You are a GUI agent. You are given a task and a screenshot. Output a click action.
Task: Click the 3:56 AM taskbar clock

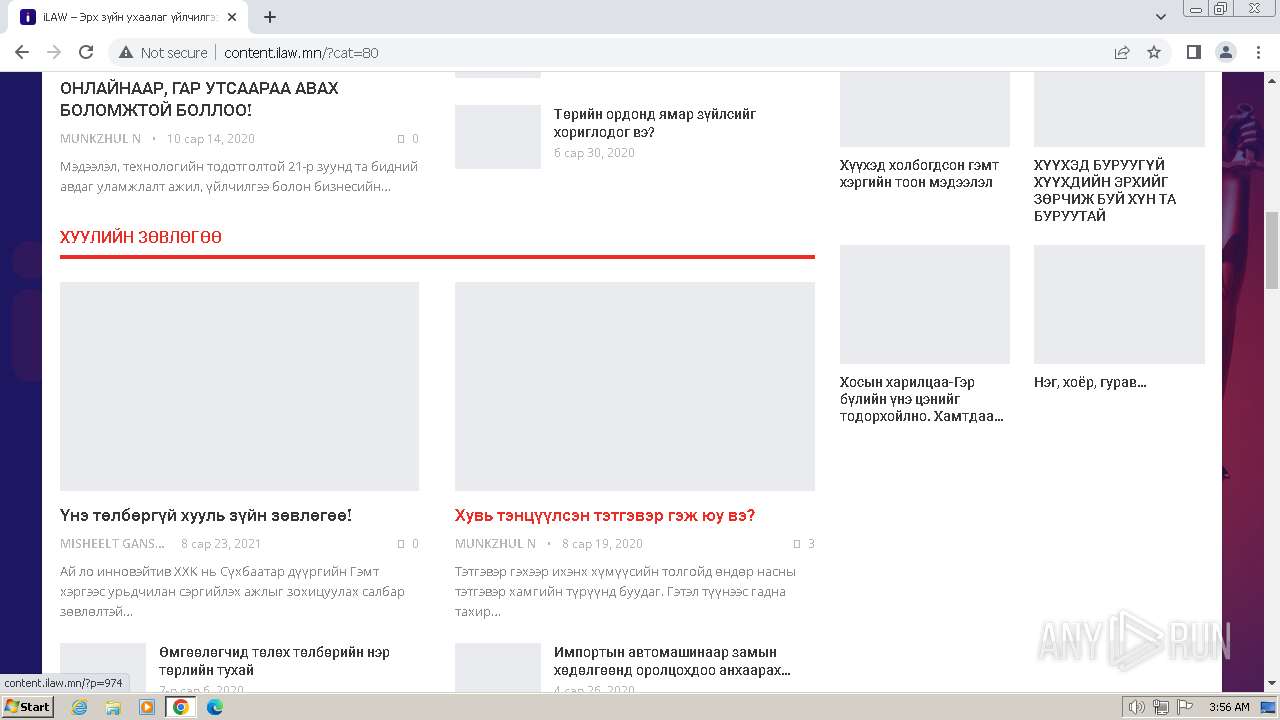(x=1229, y=707)
